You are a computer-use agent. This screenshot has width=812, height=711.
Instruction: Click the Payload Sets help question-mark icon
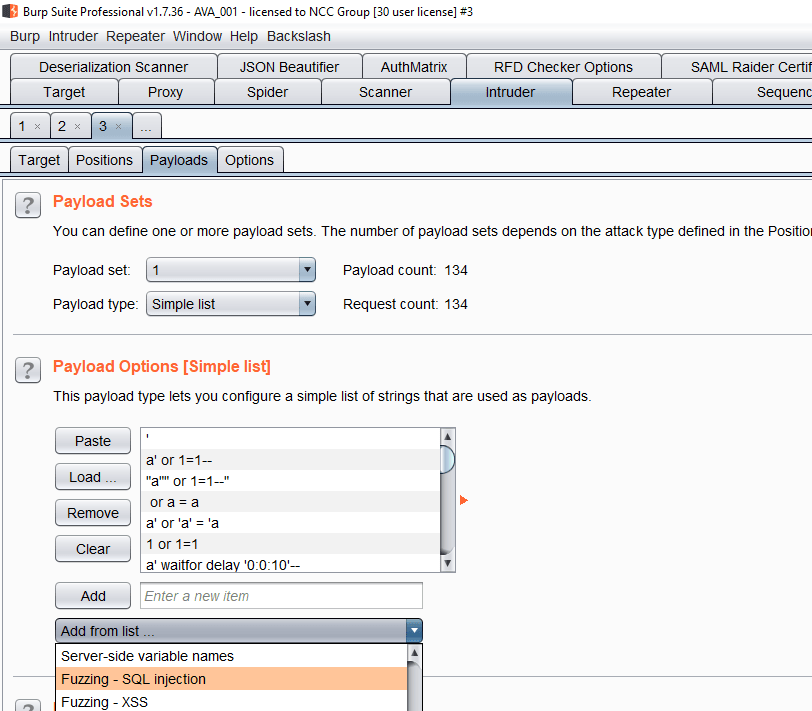[27, 205]
